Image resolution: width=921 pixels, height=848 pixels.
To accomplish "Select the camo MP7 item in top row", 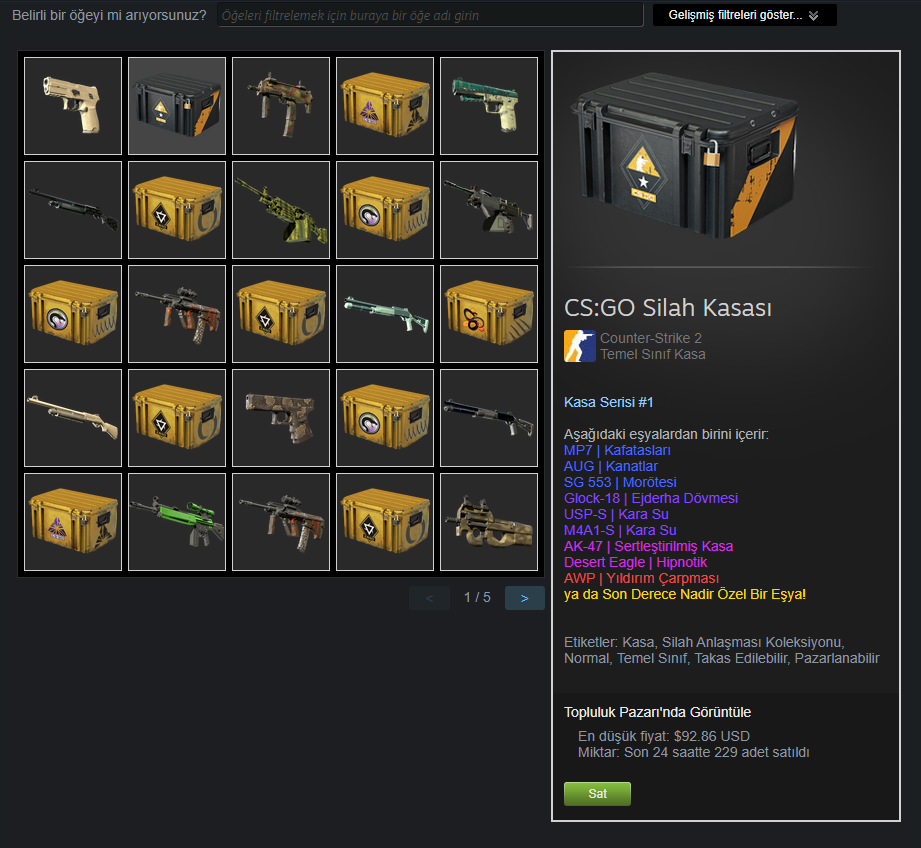I will (x=281, y=106).
